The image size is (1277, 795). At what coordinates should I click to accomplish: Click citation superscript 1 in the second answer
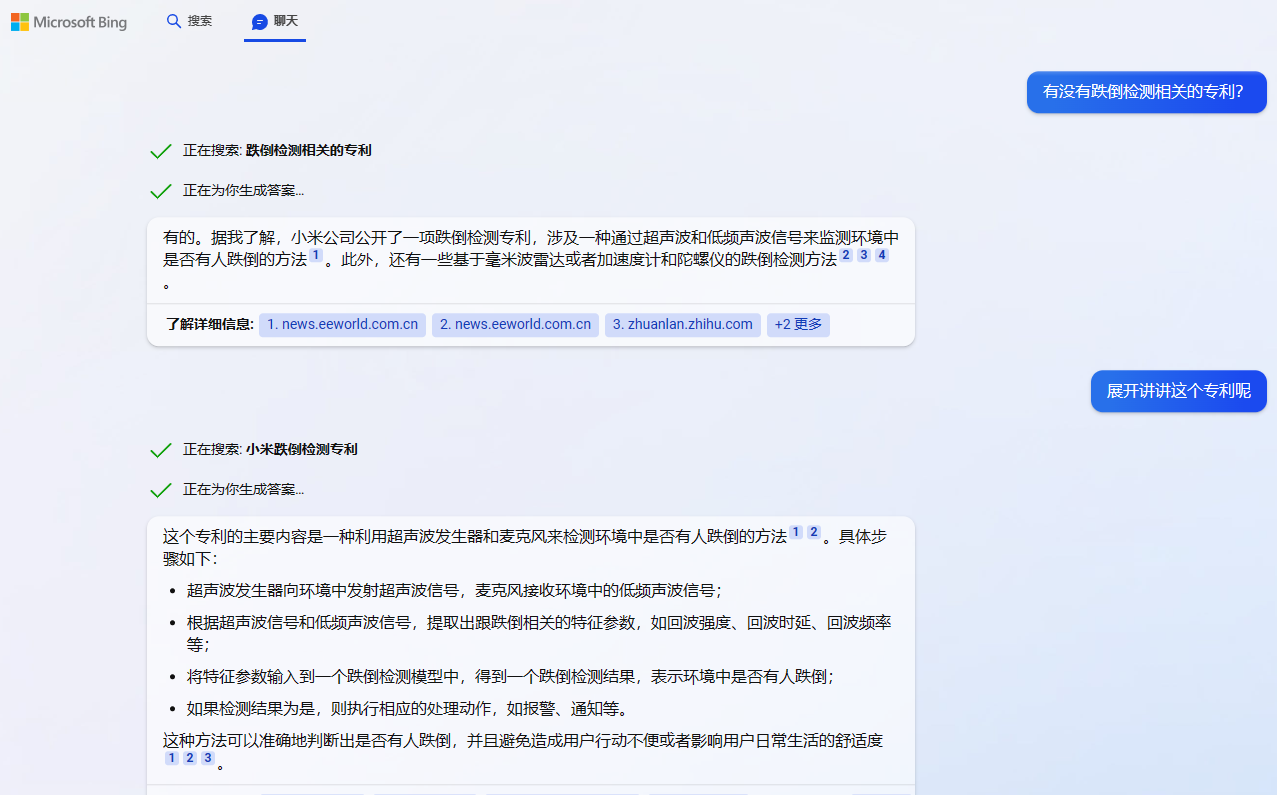coord(795,532)
